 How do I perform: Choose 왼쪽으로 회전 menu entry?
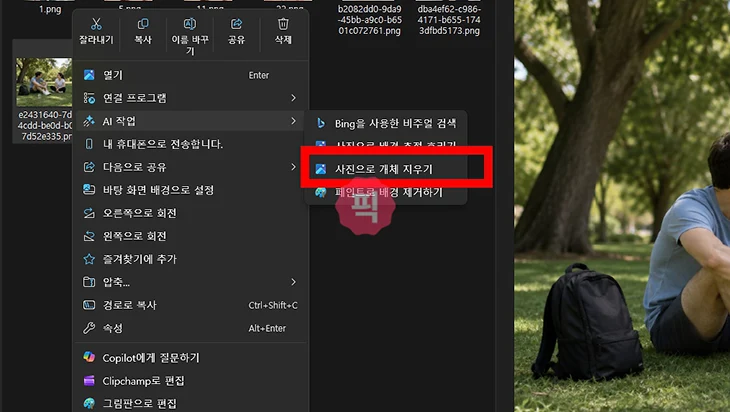(190, 236)
